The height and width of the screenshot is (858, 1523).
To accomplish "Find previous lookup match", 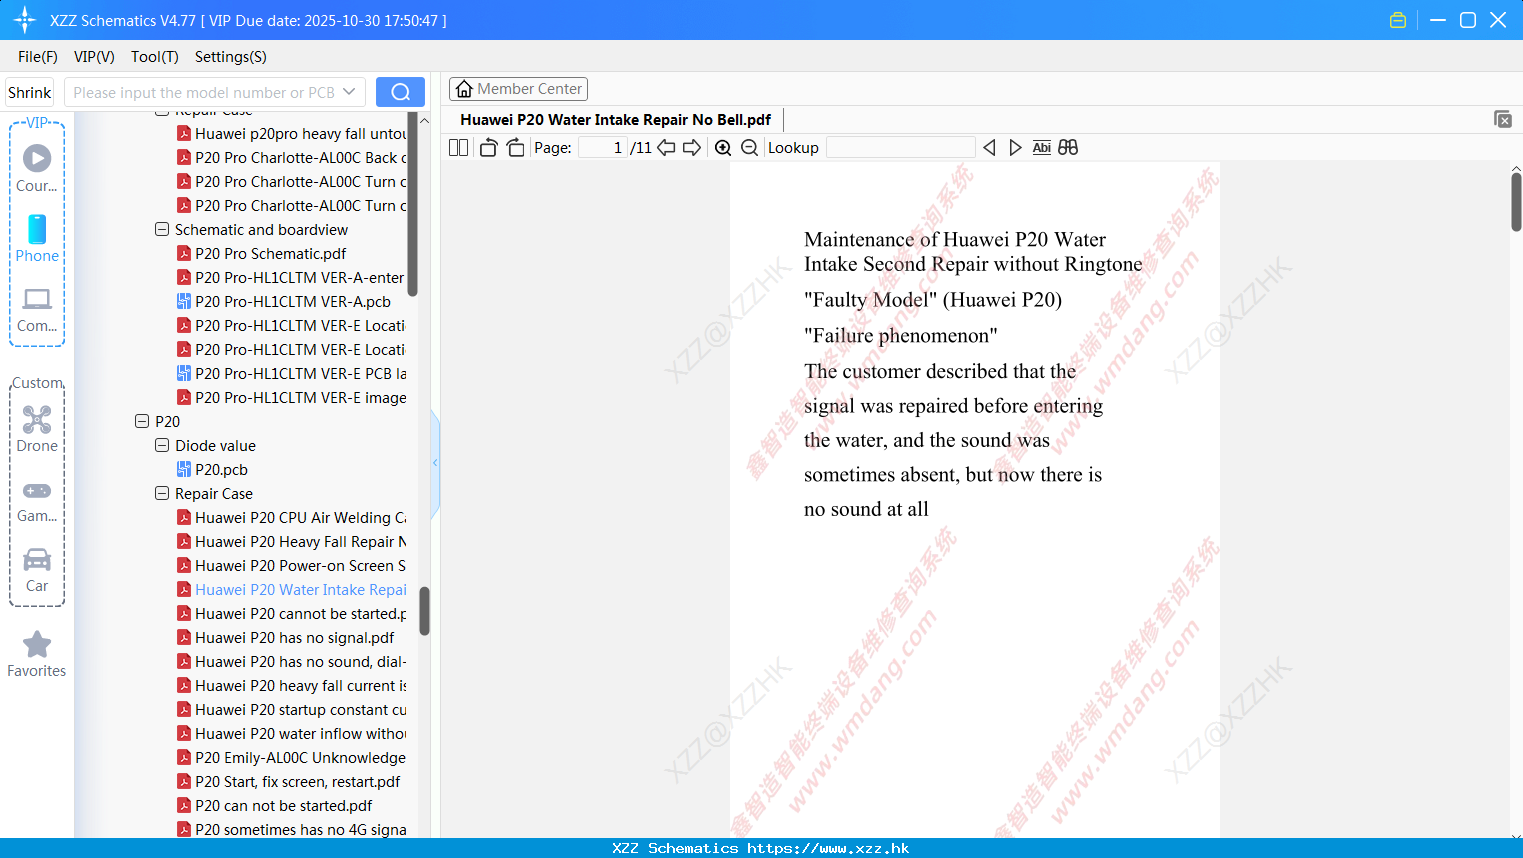I will 989,148.
